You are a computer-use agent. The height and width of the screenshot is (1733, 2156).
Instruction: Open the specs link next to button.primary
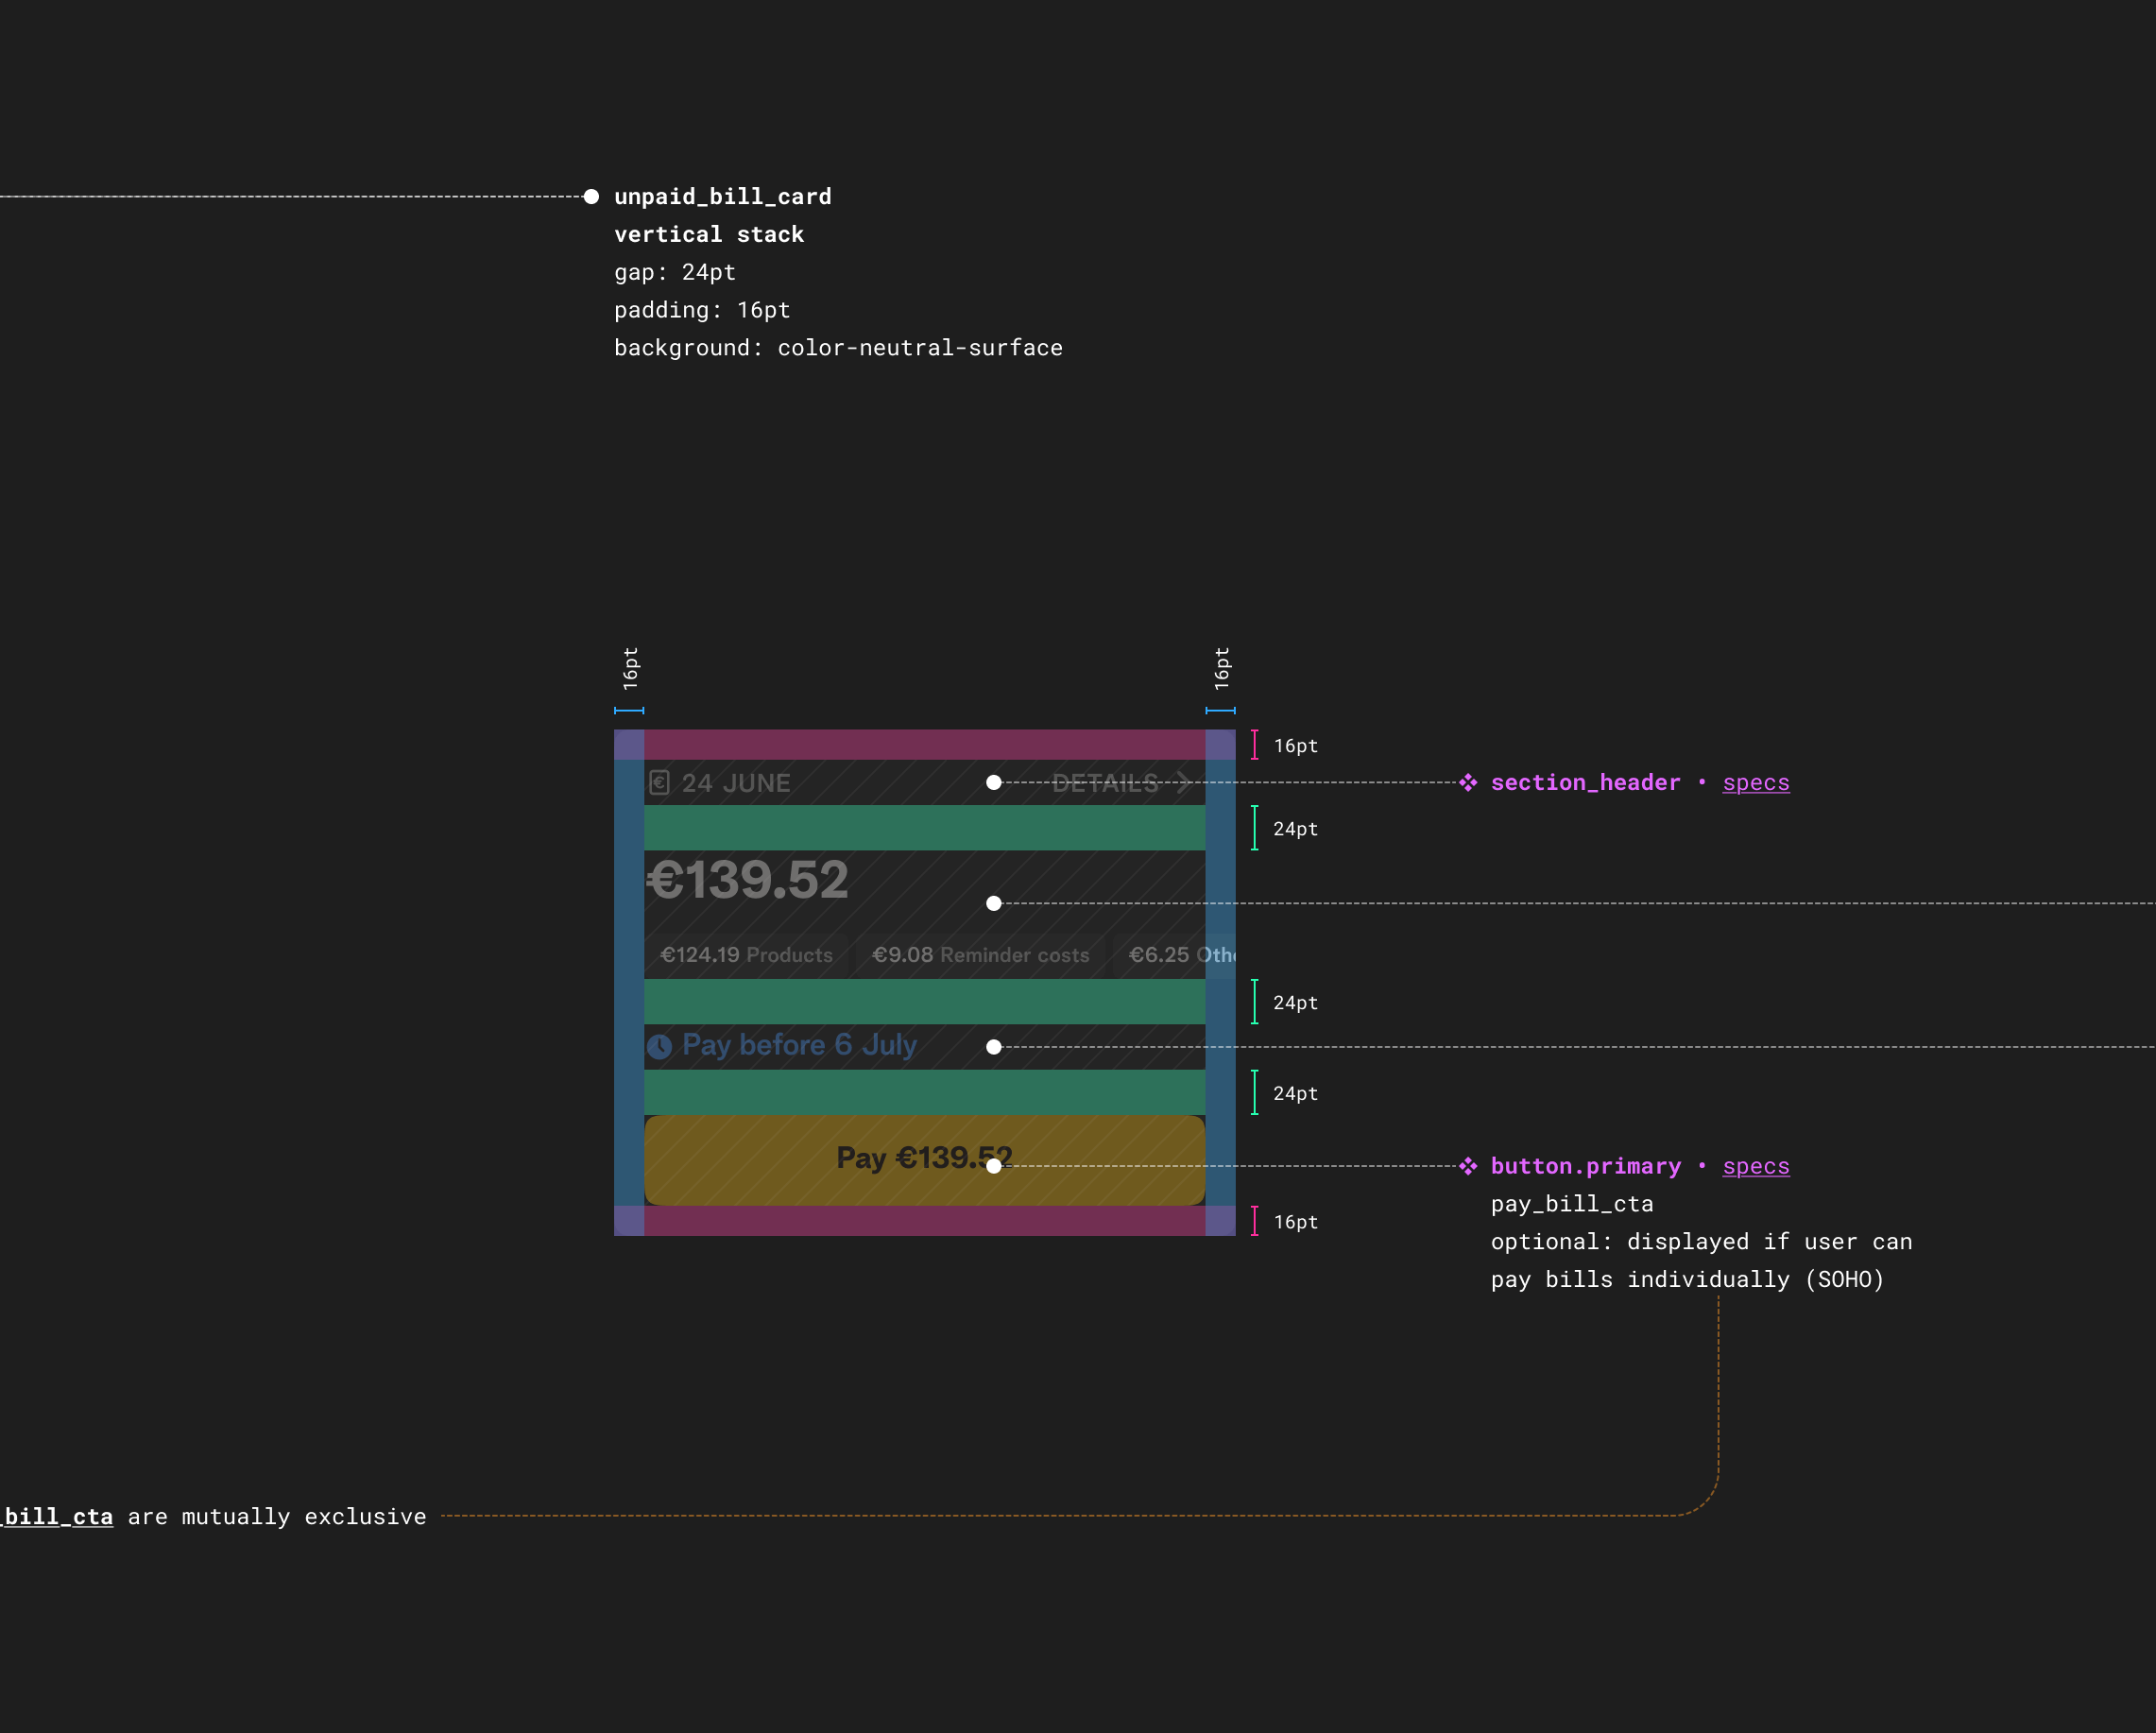click(x=1756, y=1166)
